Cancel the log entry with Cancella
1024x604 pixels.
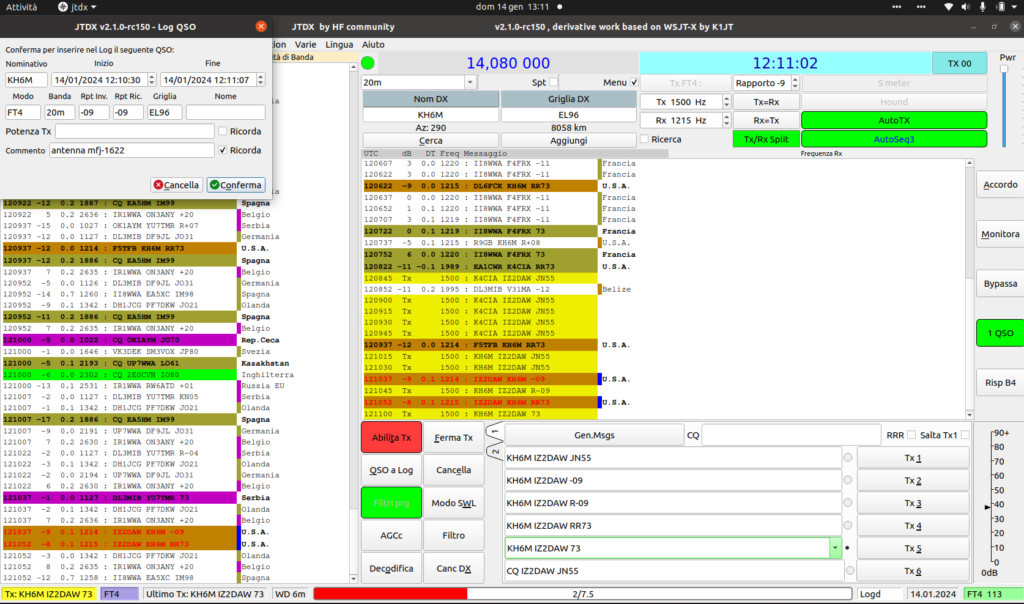(176, 185)
